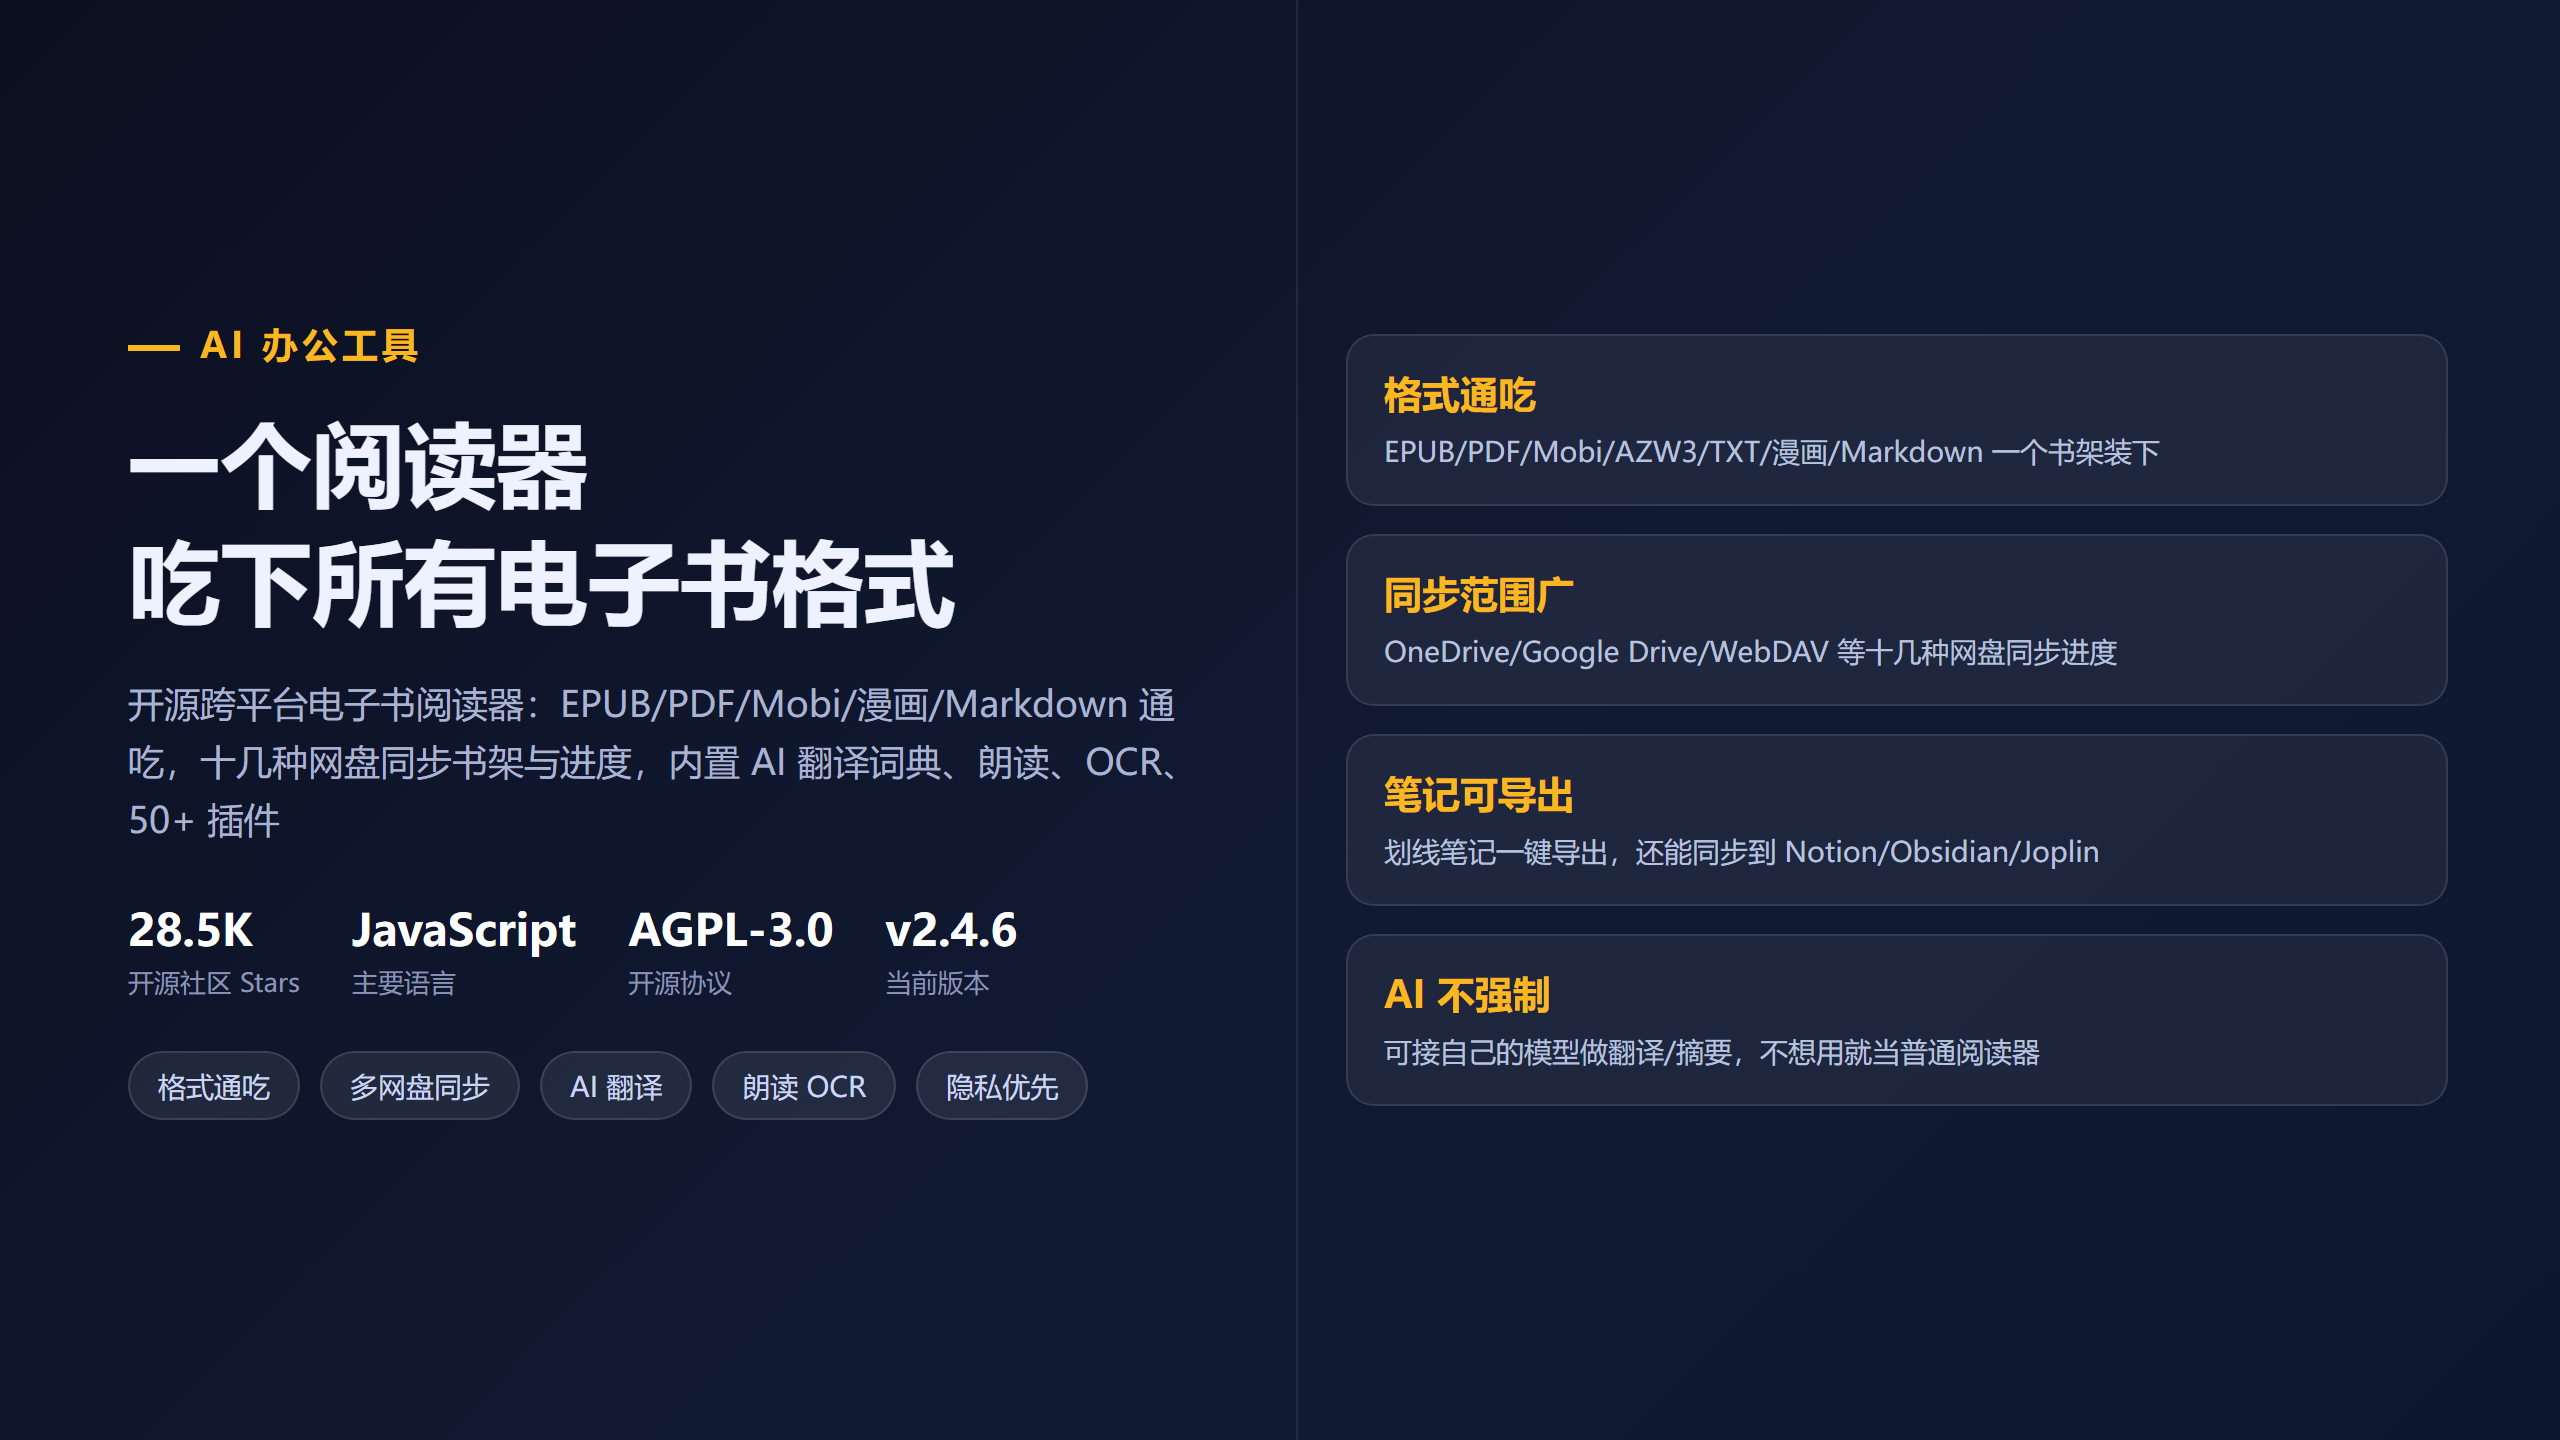Click the 格式通吃 pill tag
The image size is (2560, 1440).
pos(214,1086)
